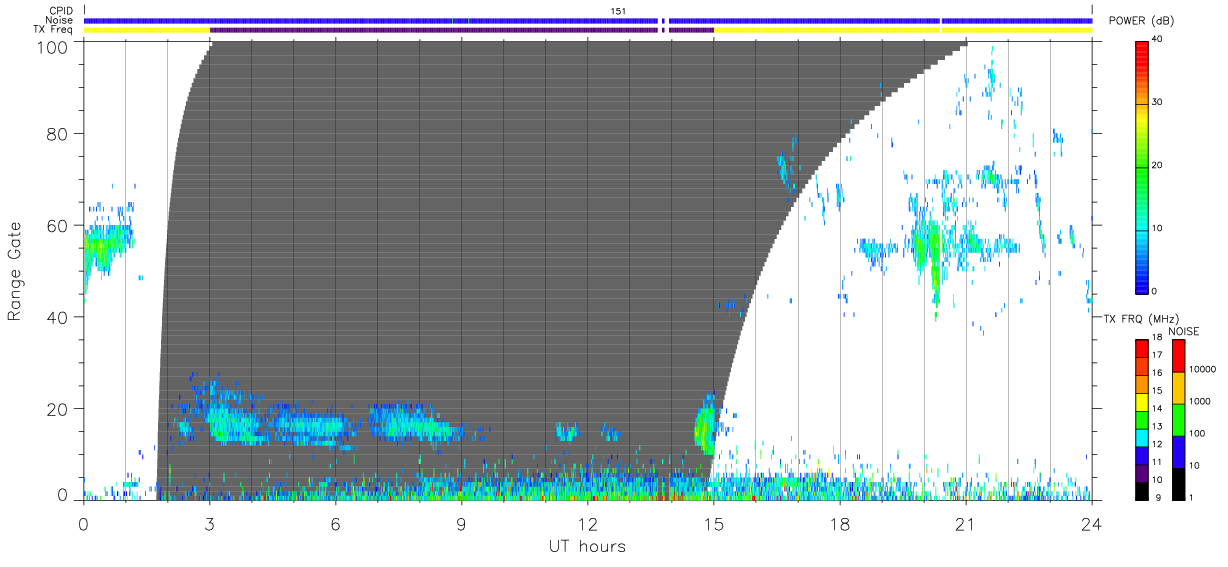Click Range Gate tick label "60"
The image size is (1228, 567).
point(59,225)
